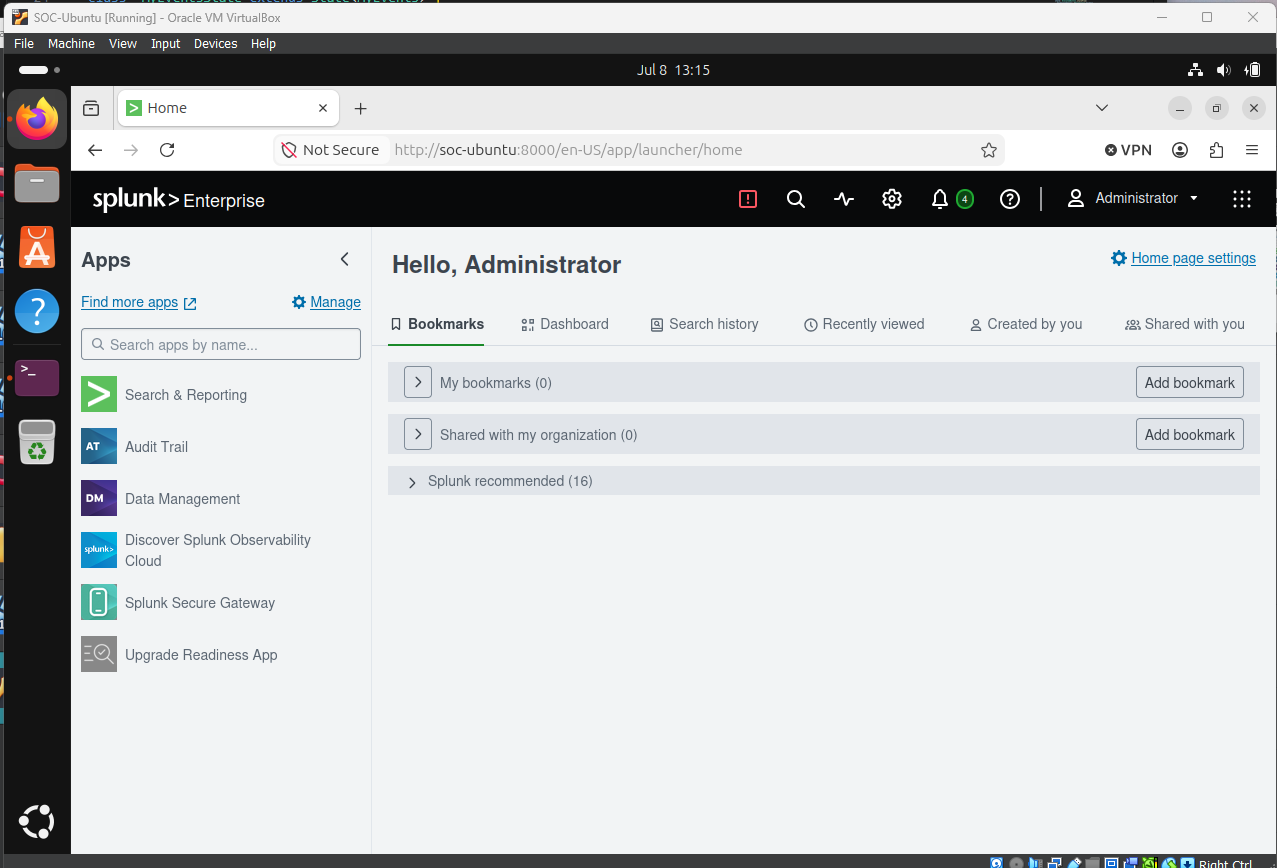Image resolution: width=1277 pixels, height=868 pixels.
Task: Expand the Splunk recommended section
Action: (412, 482)
